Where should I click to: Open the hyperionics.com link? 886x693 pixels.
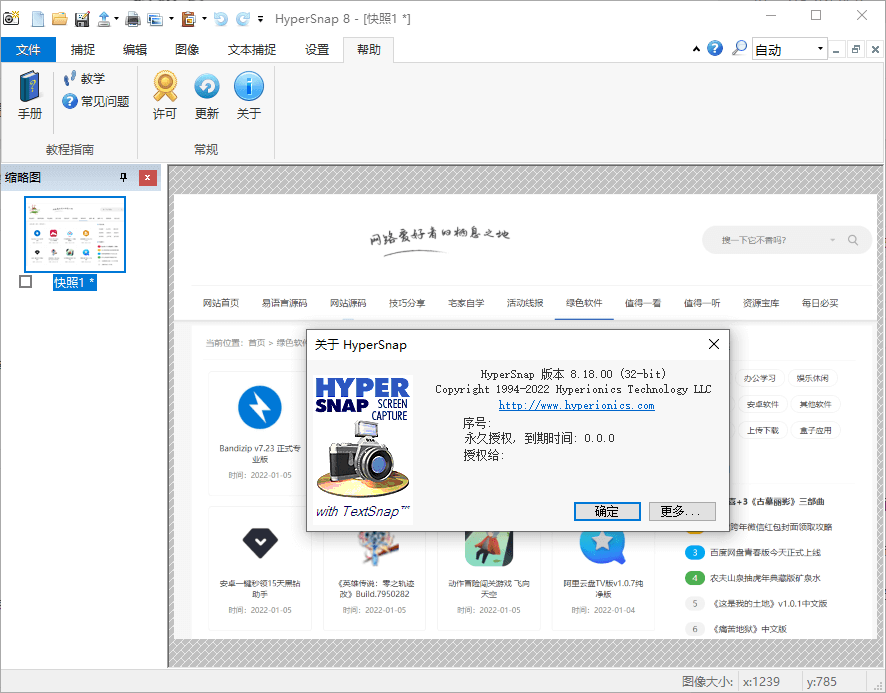pos(576,405)
